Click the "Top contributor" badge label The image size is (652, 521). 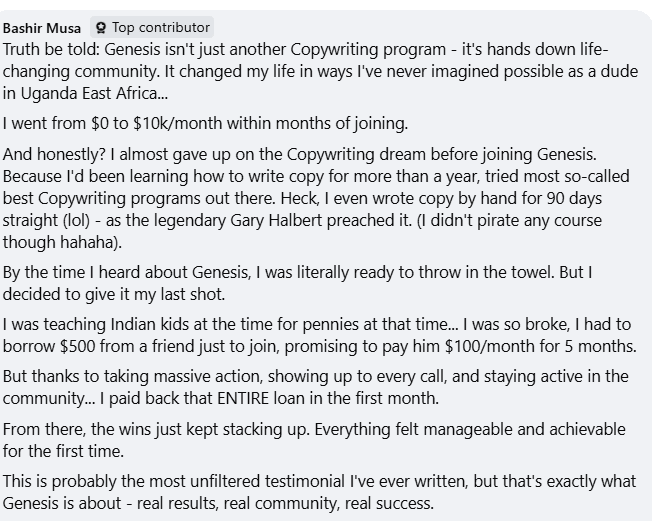pyautogui.click(x=160, y=28)
